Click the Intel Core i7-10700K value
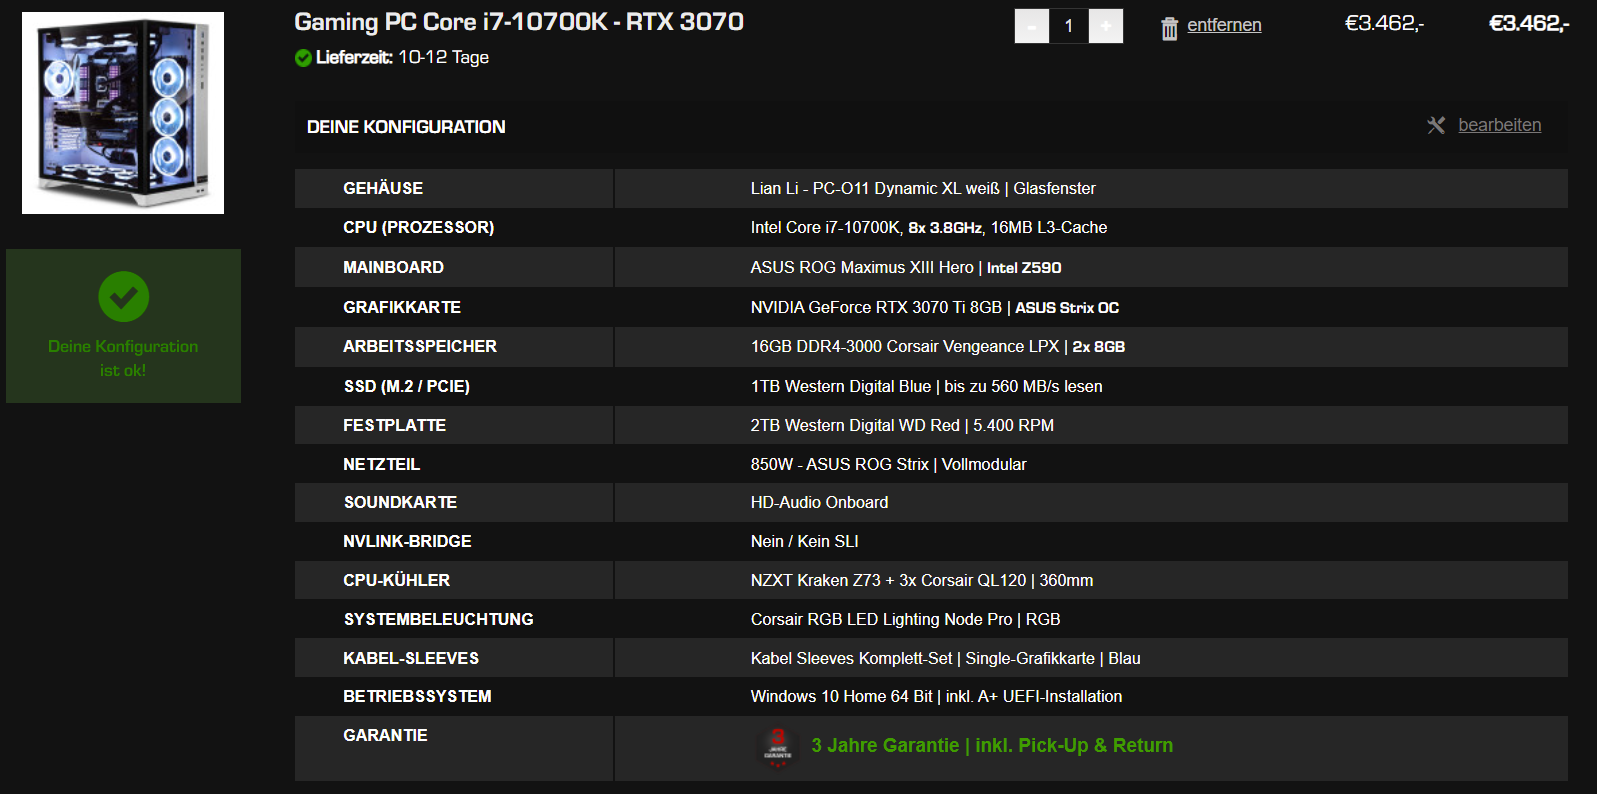This screenshot has width=1597, height=794. click(929, 227)
